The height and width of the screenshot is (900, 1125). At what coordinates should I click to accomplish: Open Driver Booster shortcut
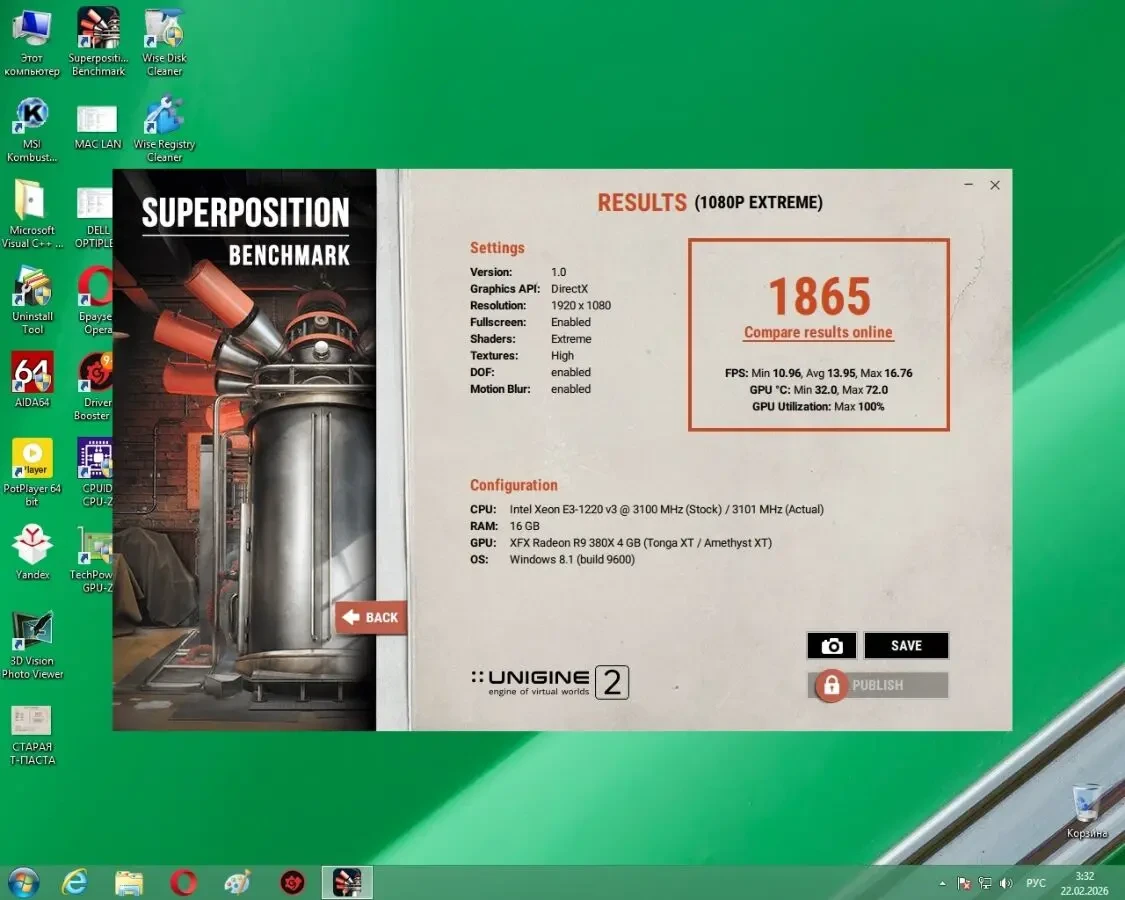pyautogui.click(x=93, y=386)
